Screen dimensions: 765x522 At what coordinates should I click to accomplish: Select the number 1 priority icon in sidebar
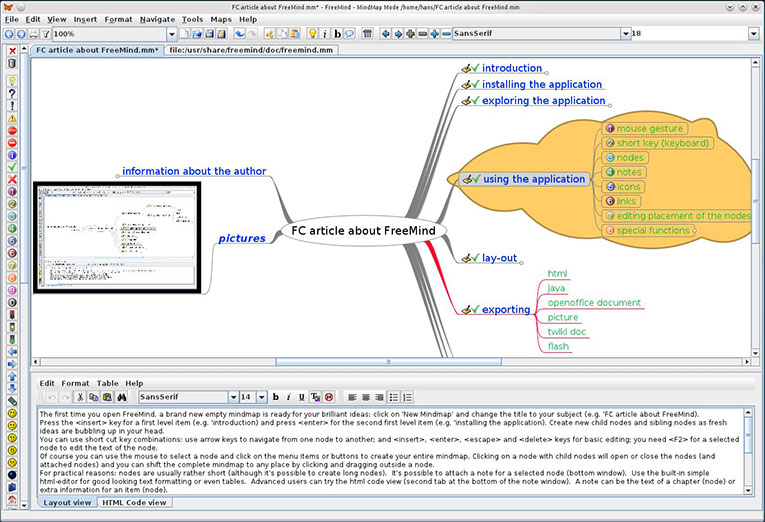[x=13, y=192]
